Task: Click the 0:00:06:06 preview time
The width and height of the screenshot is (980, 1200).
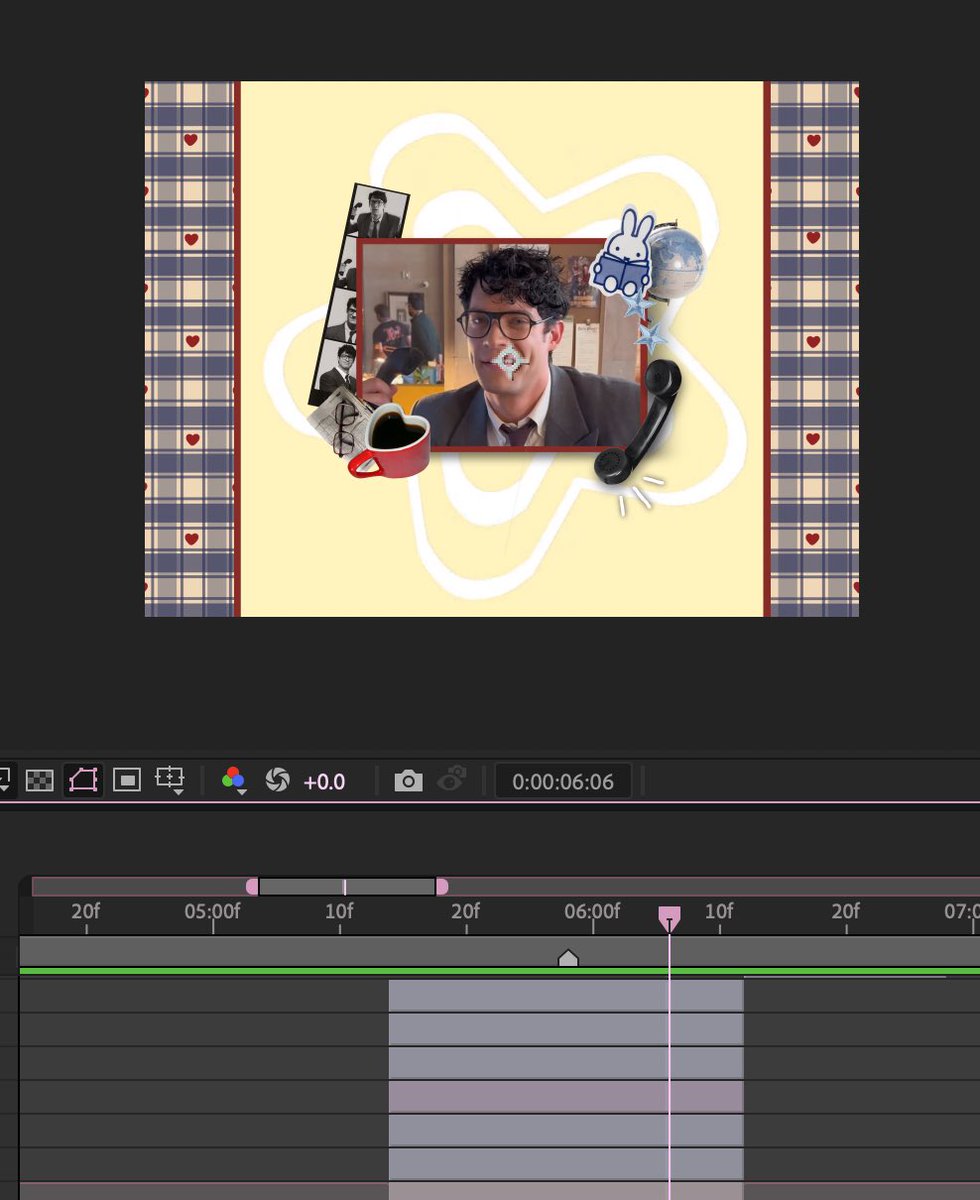Action: click(563, 781)
